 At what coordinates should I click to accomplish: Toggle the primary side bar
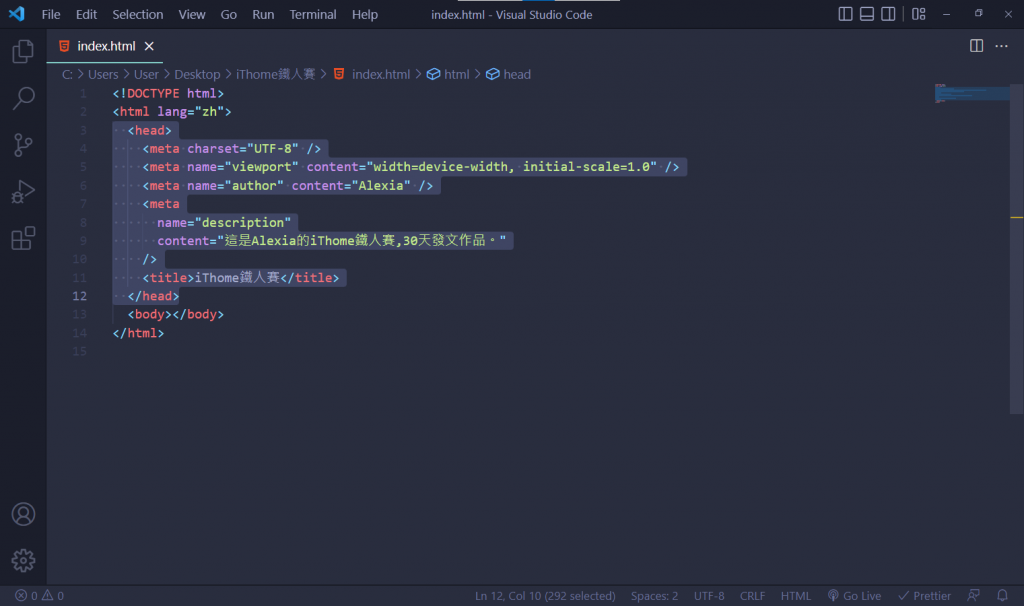coord(845,14)
